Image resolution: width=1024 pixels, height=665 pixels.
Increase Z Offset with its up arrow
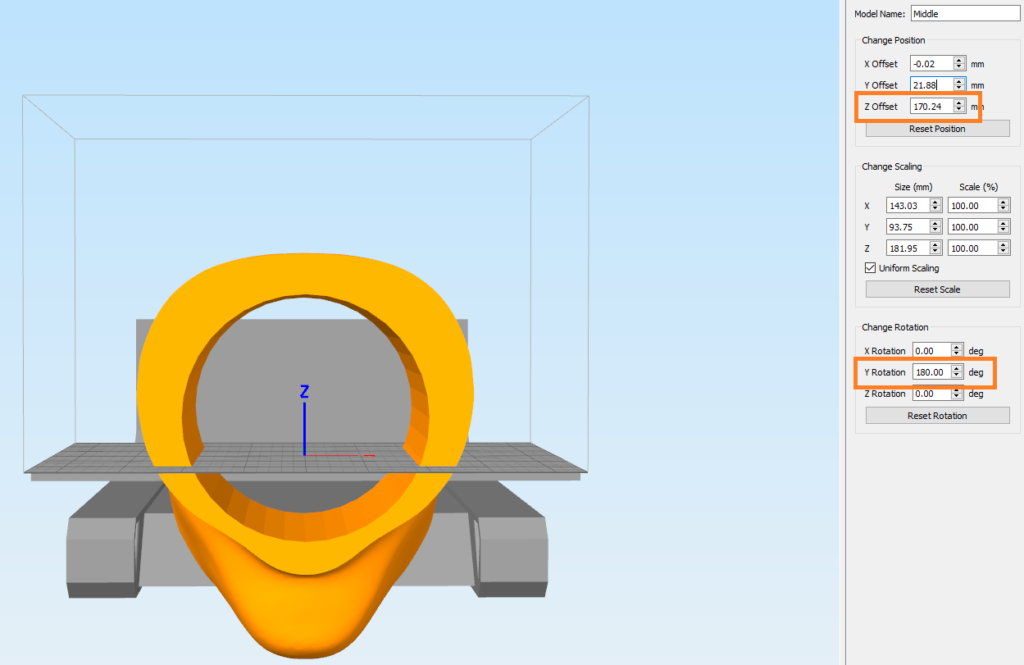coord(959,103)
